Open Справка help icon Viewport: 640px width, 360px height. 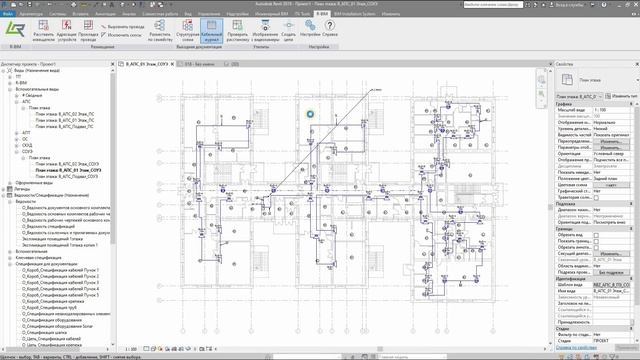click(329, 29)
